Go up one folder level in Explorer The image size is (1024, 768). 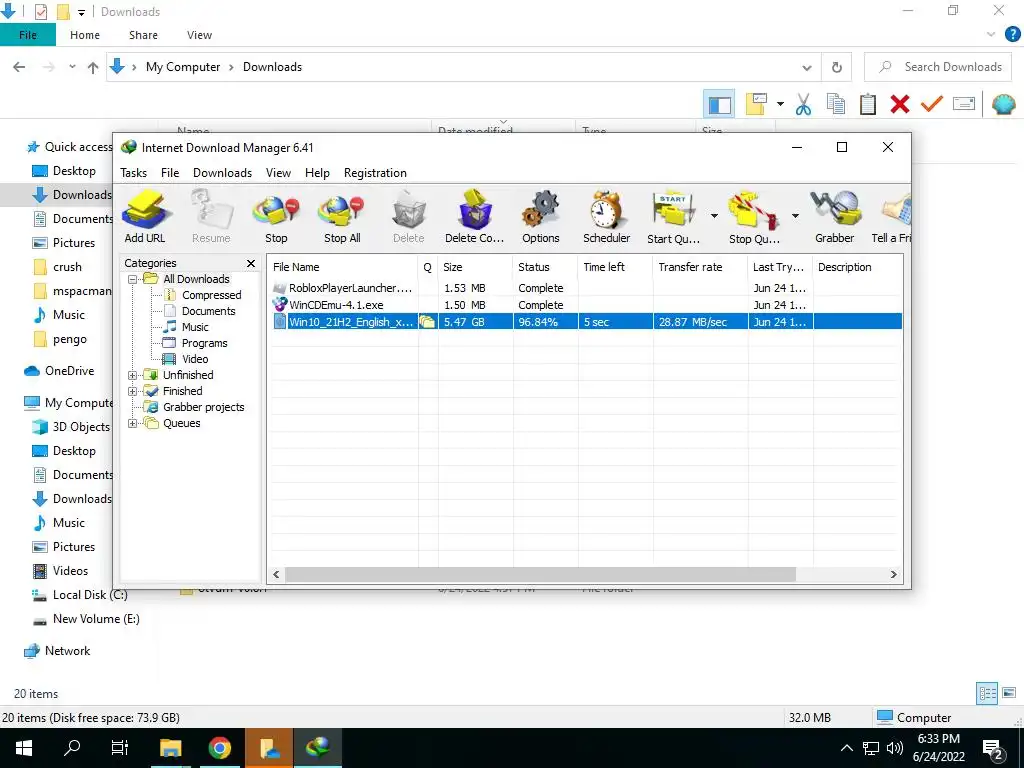93,67
